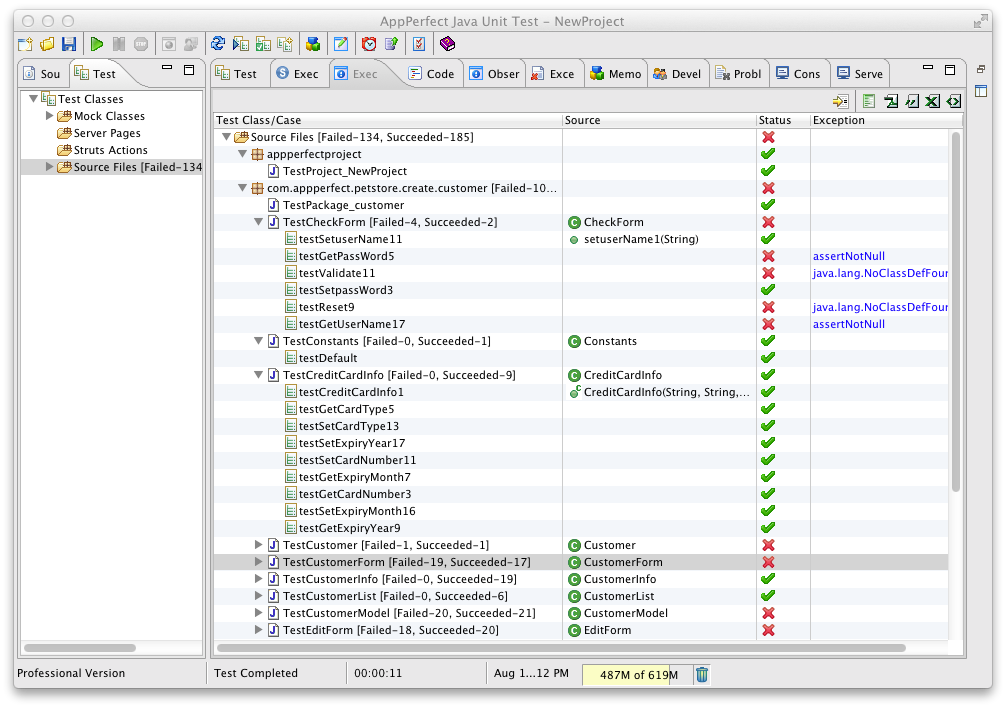
Task: Collapse the TestConstants node
Action: 259,341
